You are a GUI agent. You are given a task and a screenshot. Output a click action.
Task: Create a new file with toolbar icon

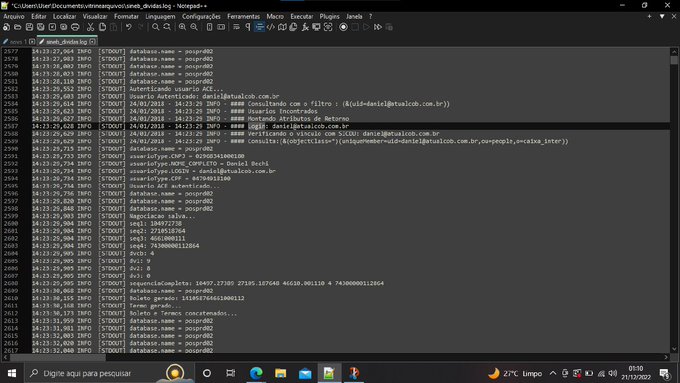7,27
